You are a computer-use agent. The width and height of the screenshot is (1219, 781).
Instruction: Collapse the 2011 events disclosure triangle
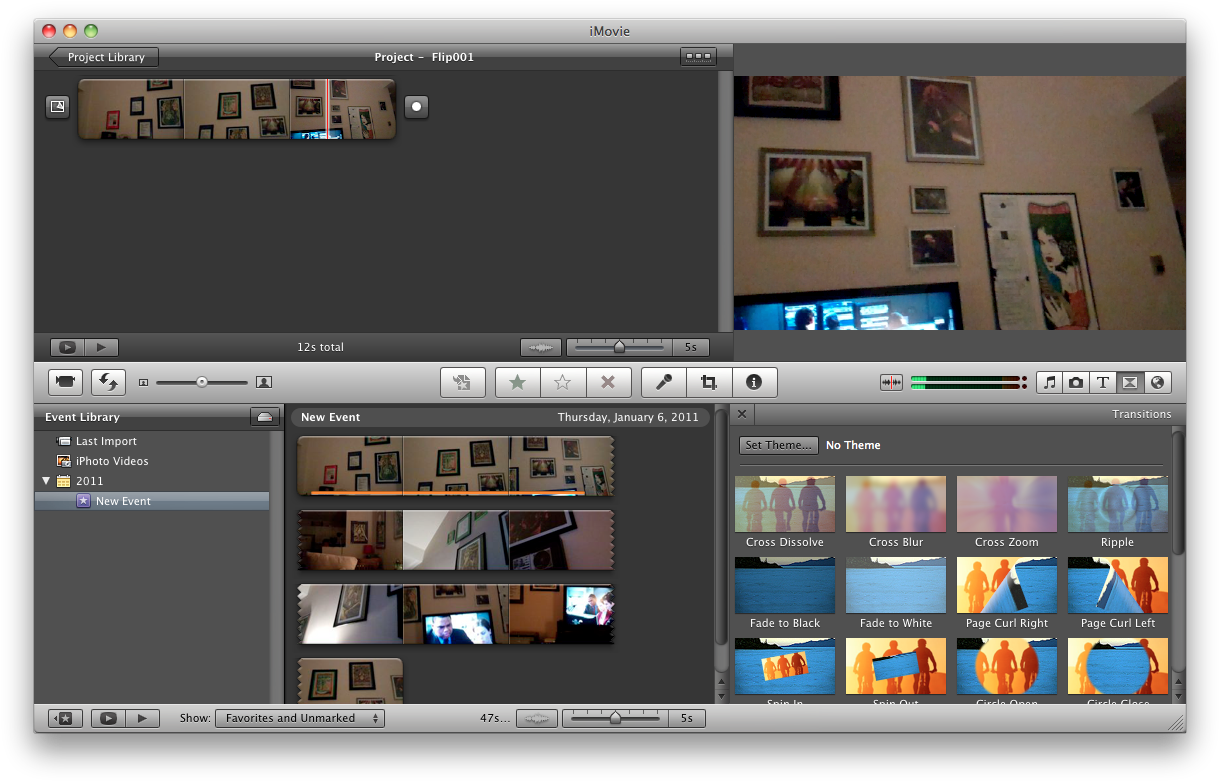pos(45,481)
